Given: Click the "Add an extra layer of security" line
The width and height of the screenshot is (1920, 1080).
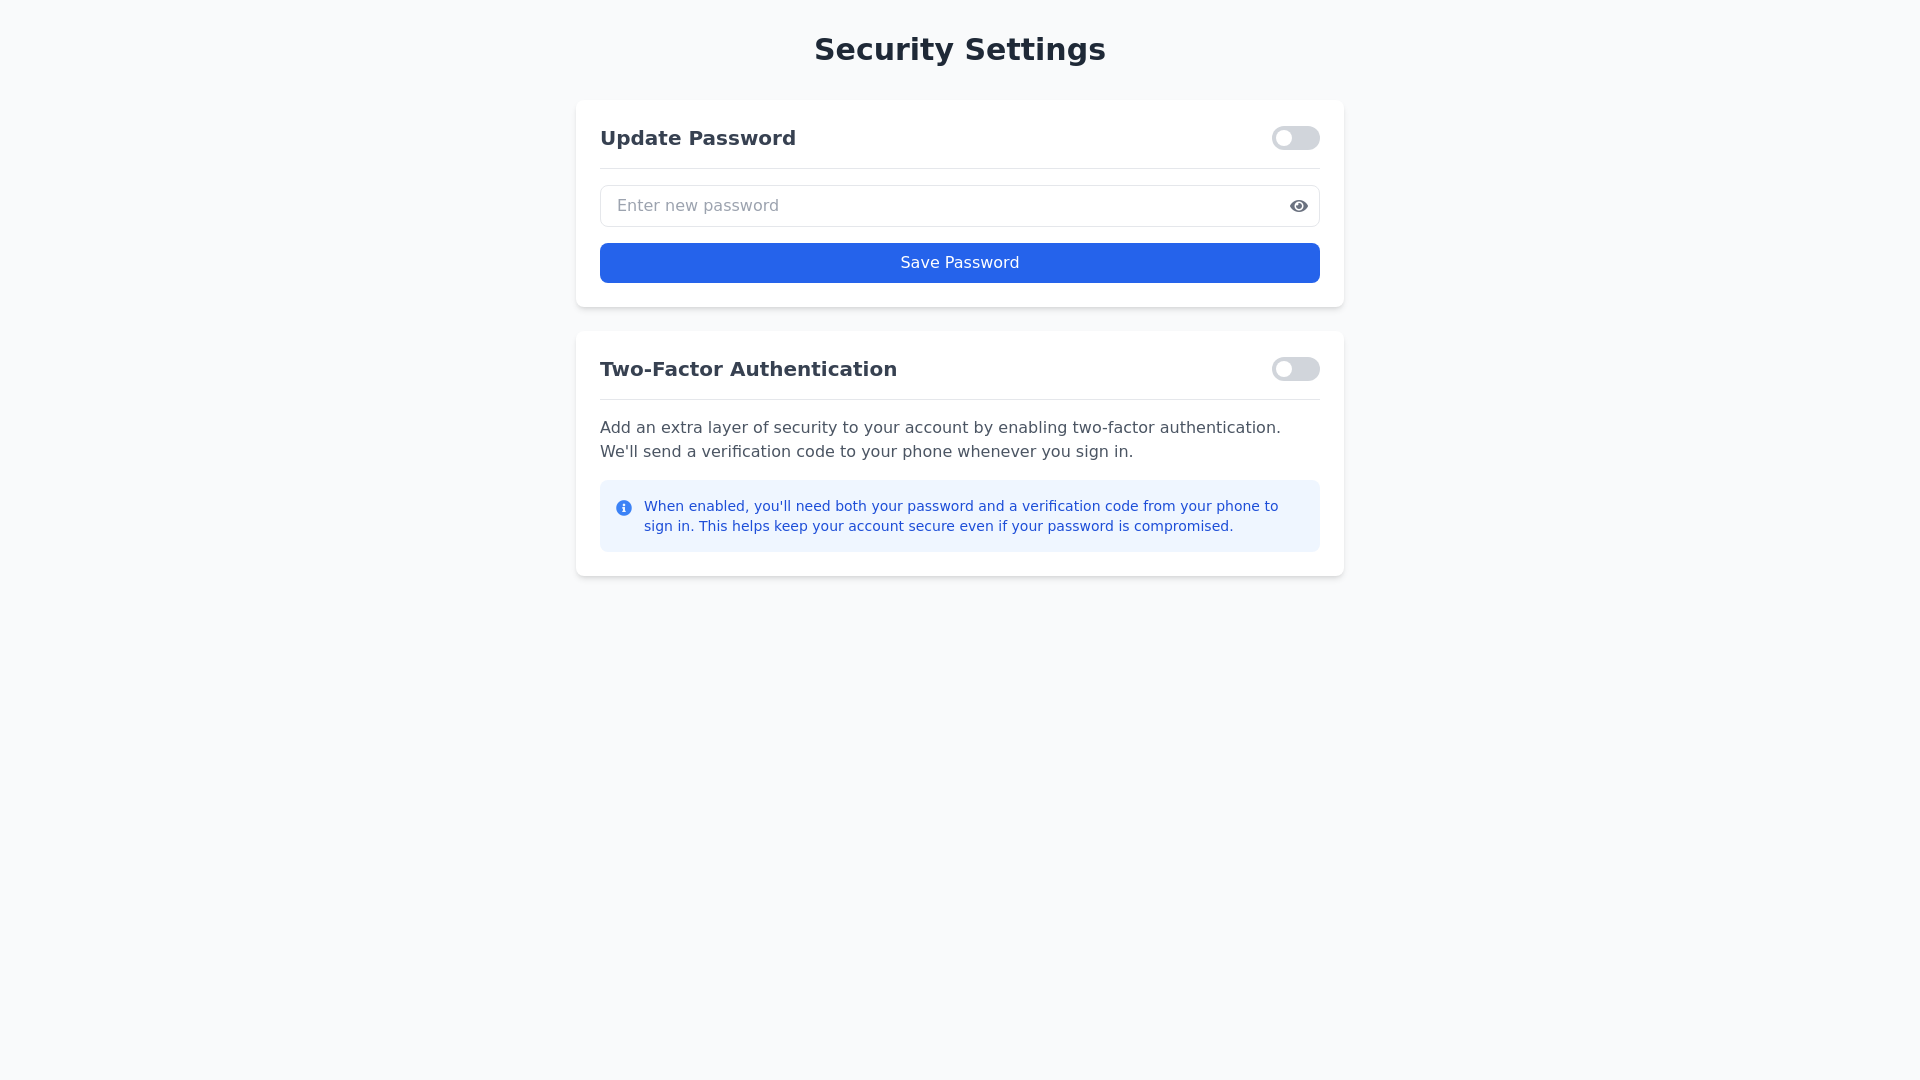Looking at the screenshot, I should point(939,428).
